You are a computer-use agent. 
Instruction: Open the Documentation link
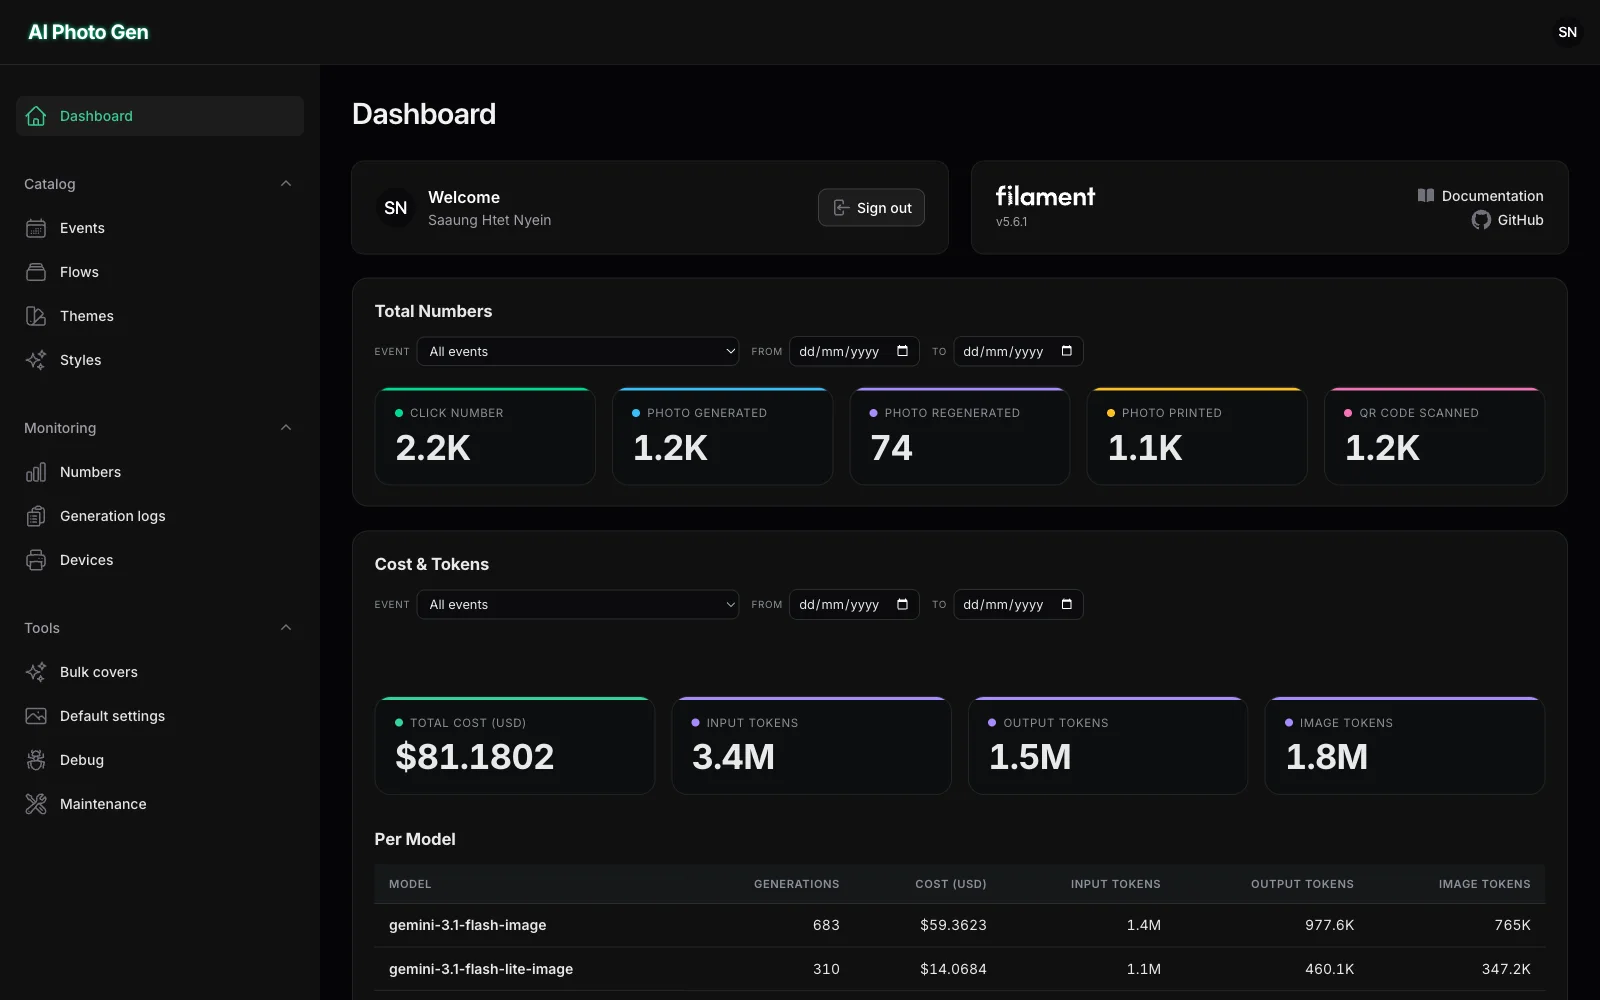pos(1480,196)
